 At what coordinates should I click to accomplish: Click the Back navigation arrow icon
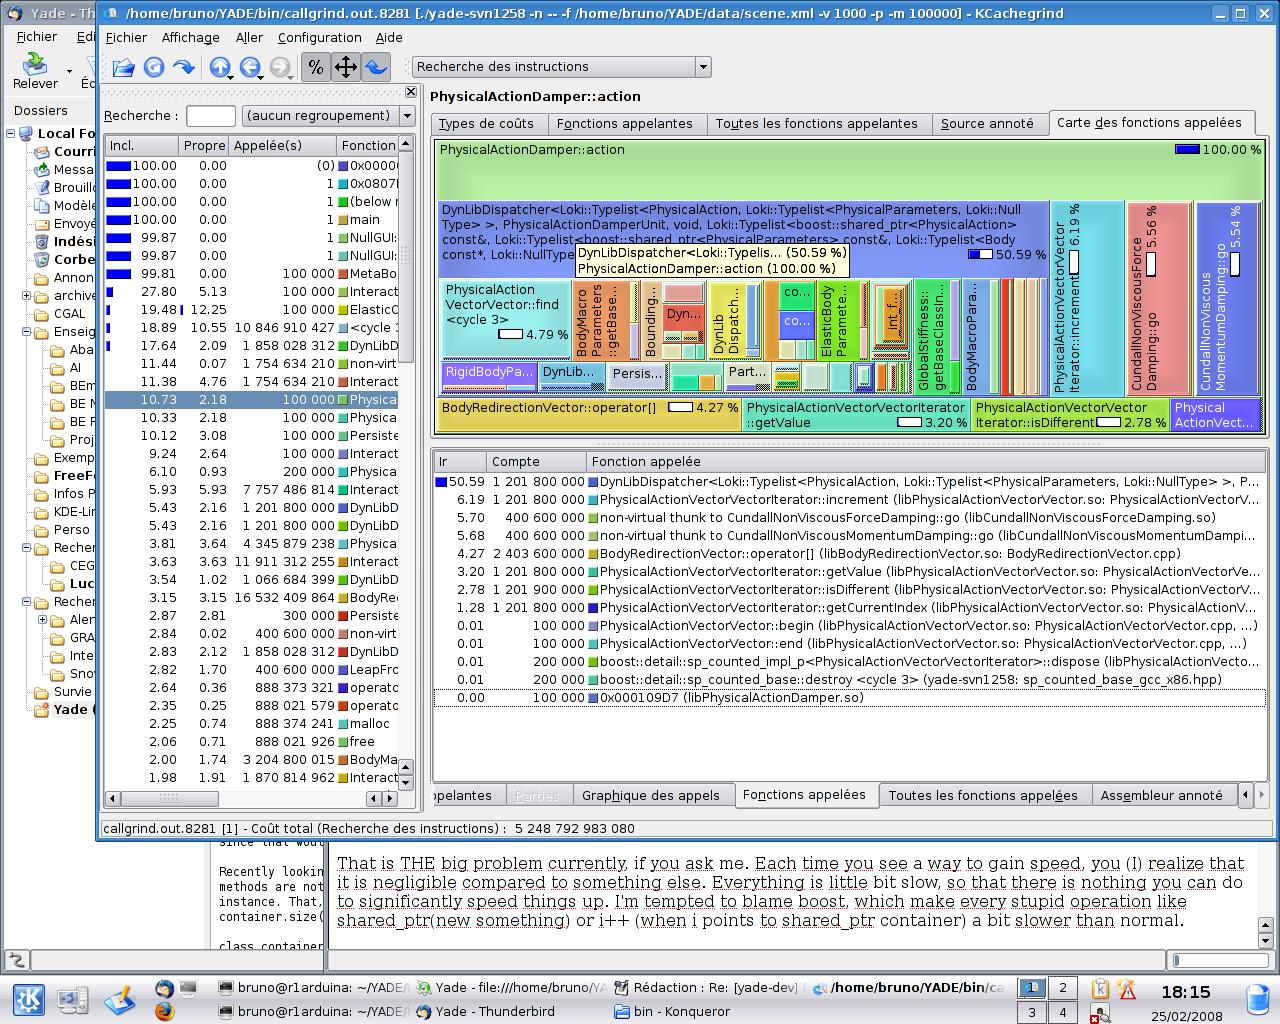coord(249,67)
